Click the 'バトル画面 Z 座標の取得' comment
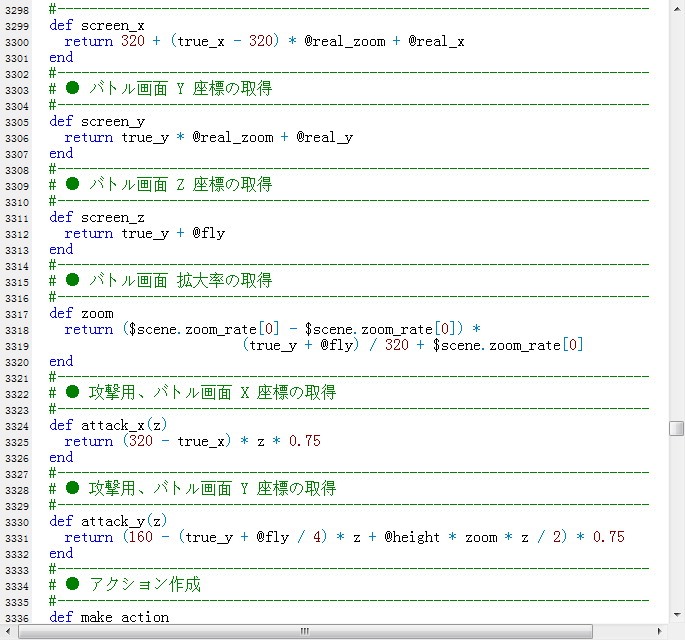 [x=180, y=185]
